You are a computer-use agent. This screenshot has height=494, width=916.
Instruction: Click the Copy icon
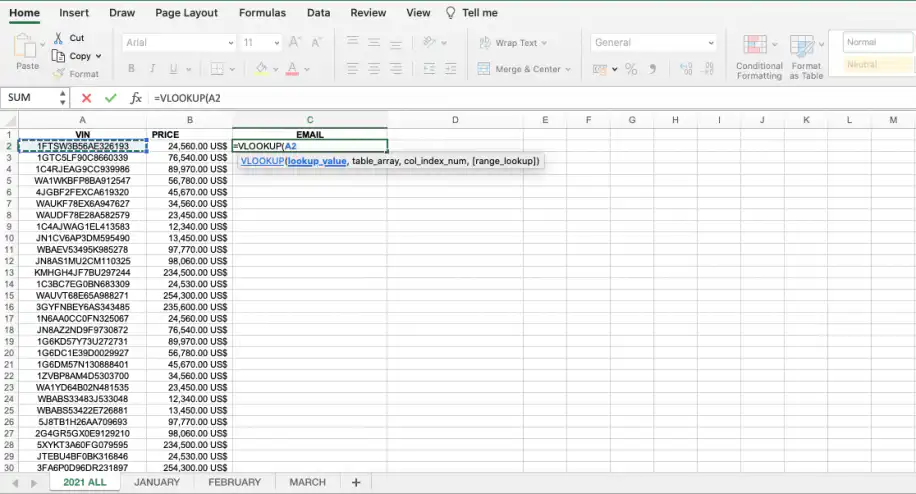point(58,56)
